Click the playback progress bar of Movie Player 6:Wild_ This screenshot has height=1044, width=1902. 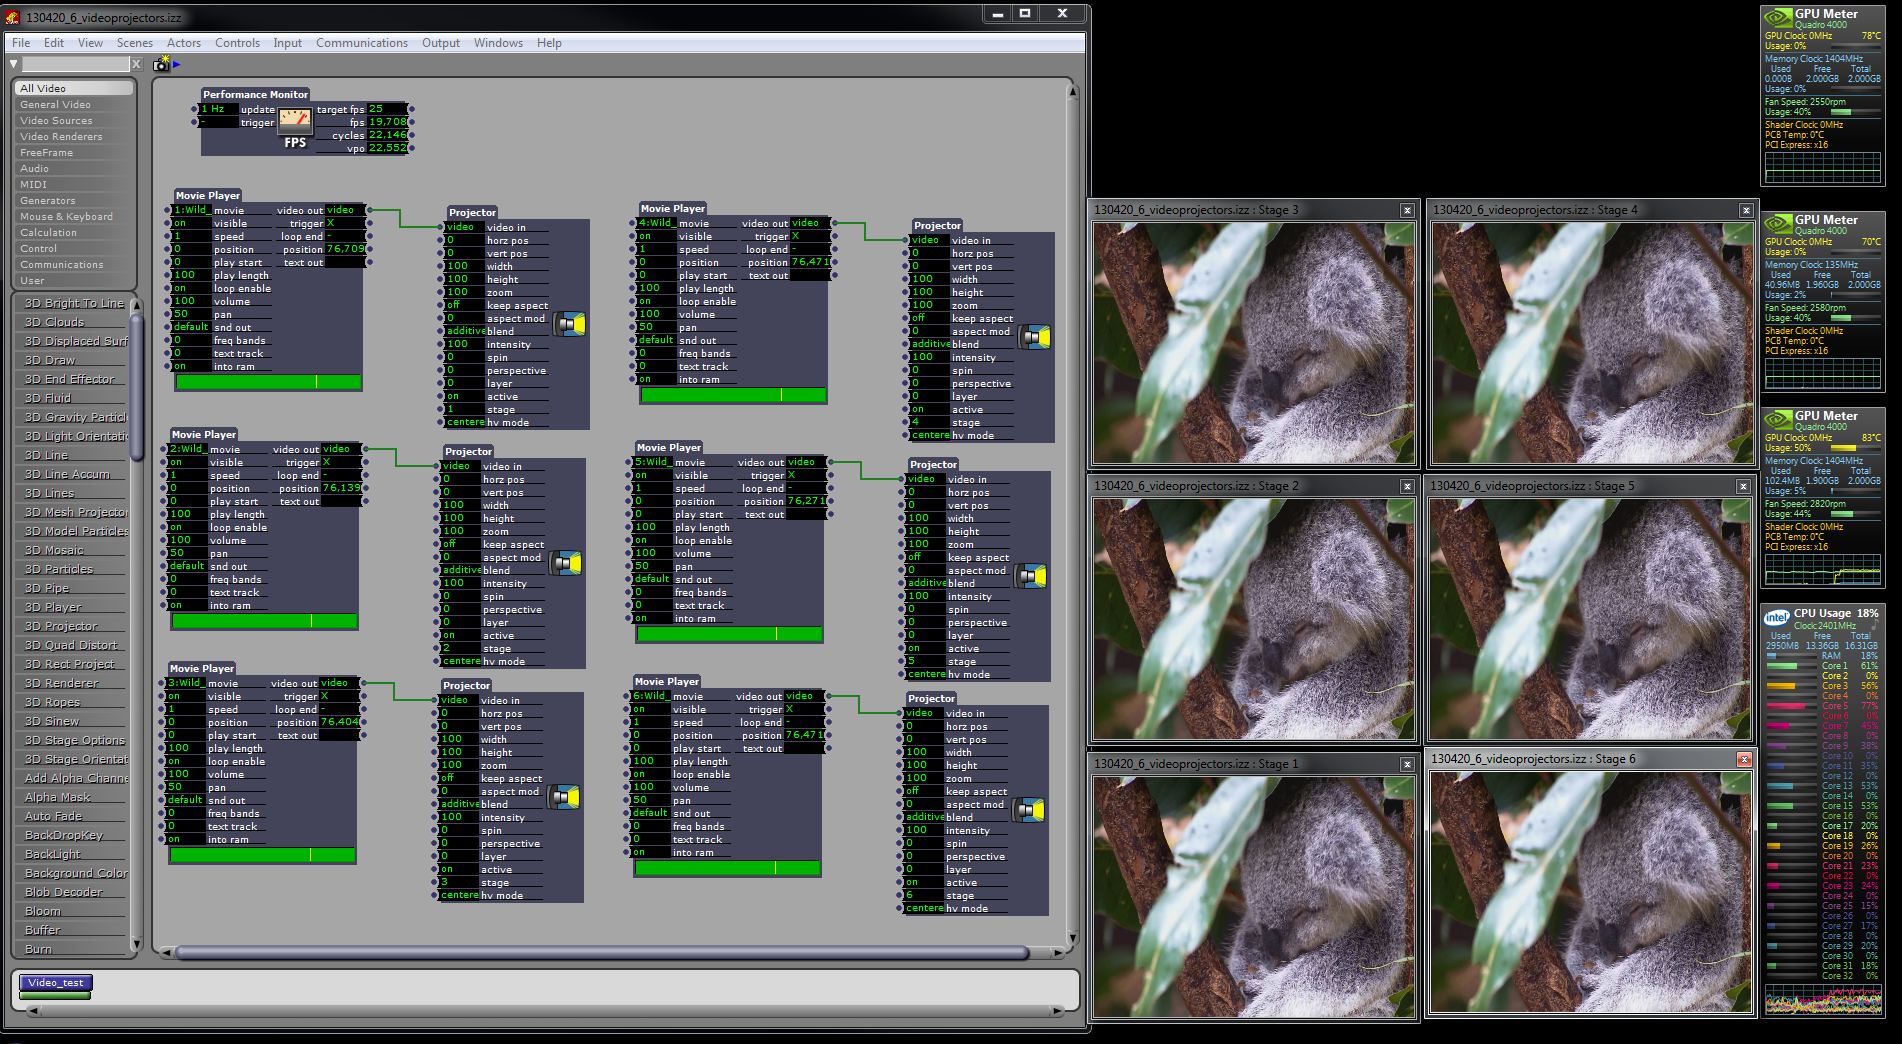point(726,868)
